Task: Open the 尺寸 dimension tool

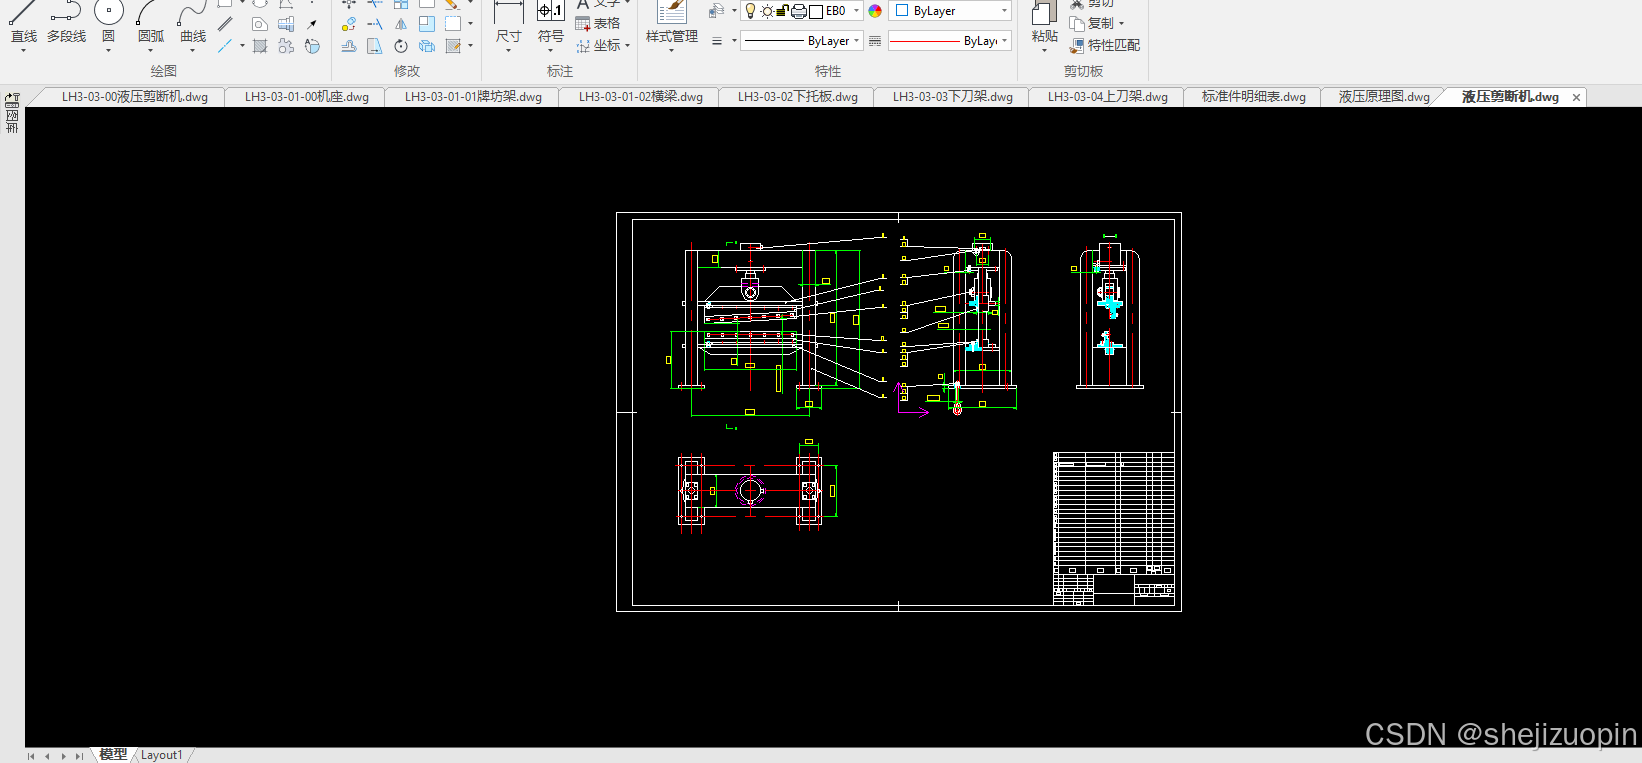Action: (x=508, y=24)
